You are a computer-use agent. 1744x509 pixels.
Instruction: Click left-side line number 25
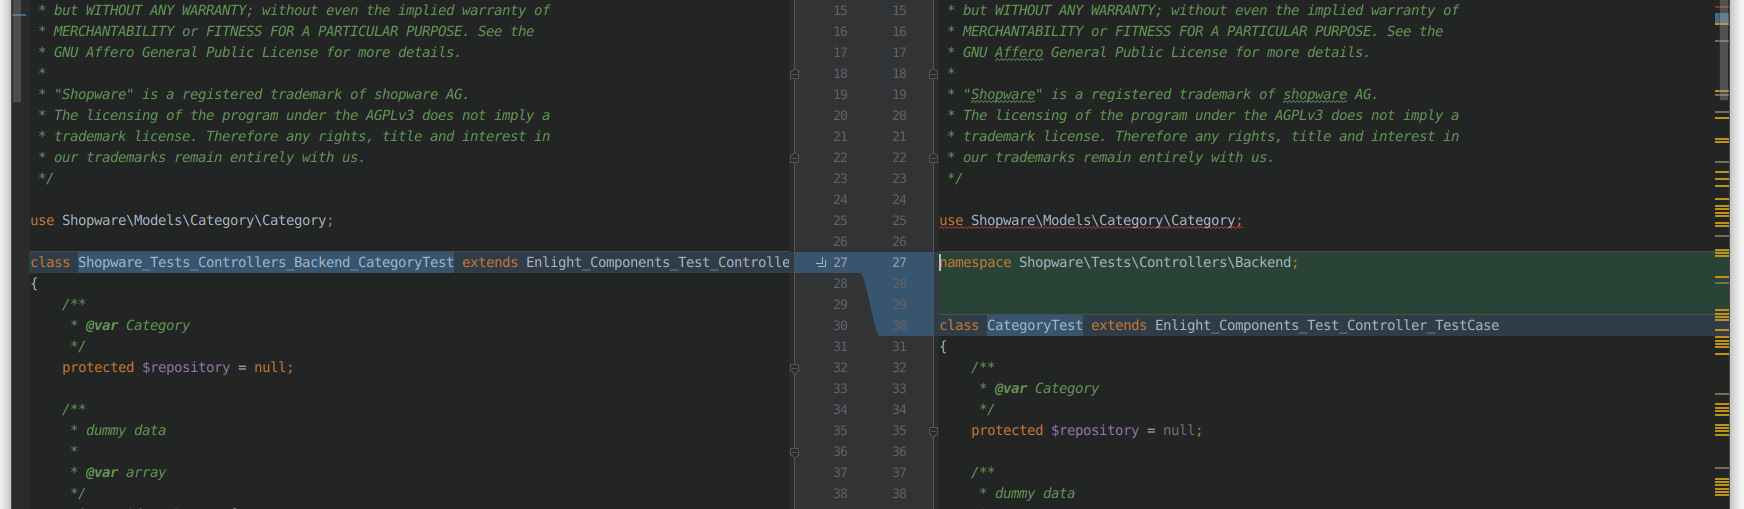[x=840, y=220]
